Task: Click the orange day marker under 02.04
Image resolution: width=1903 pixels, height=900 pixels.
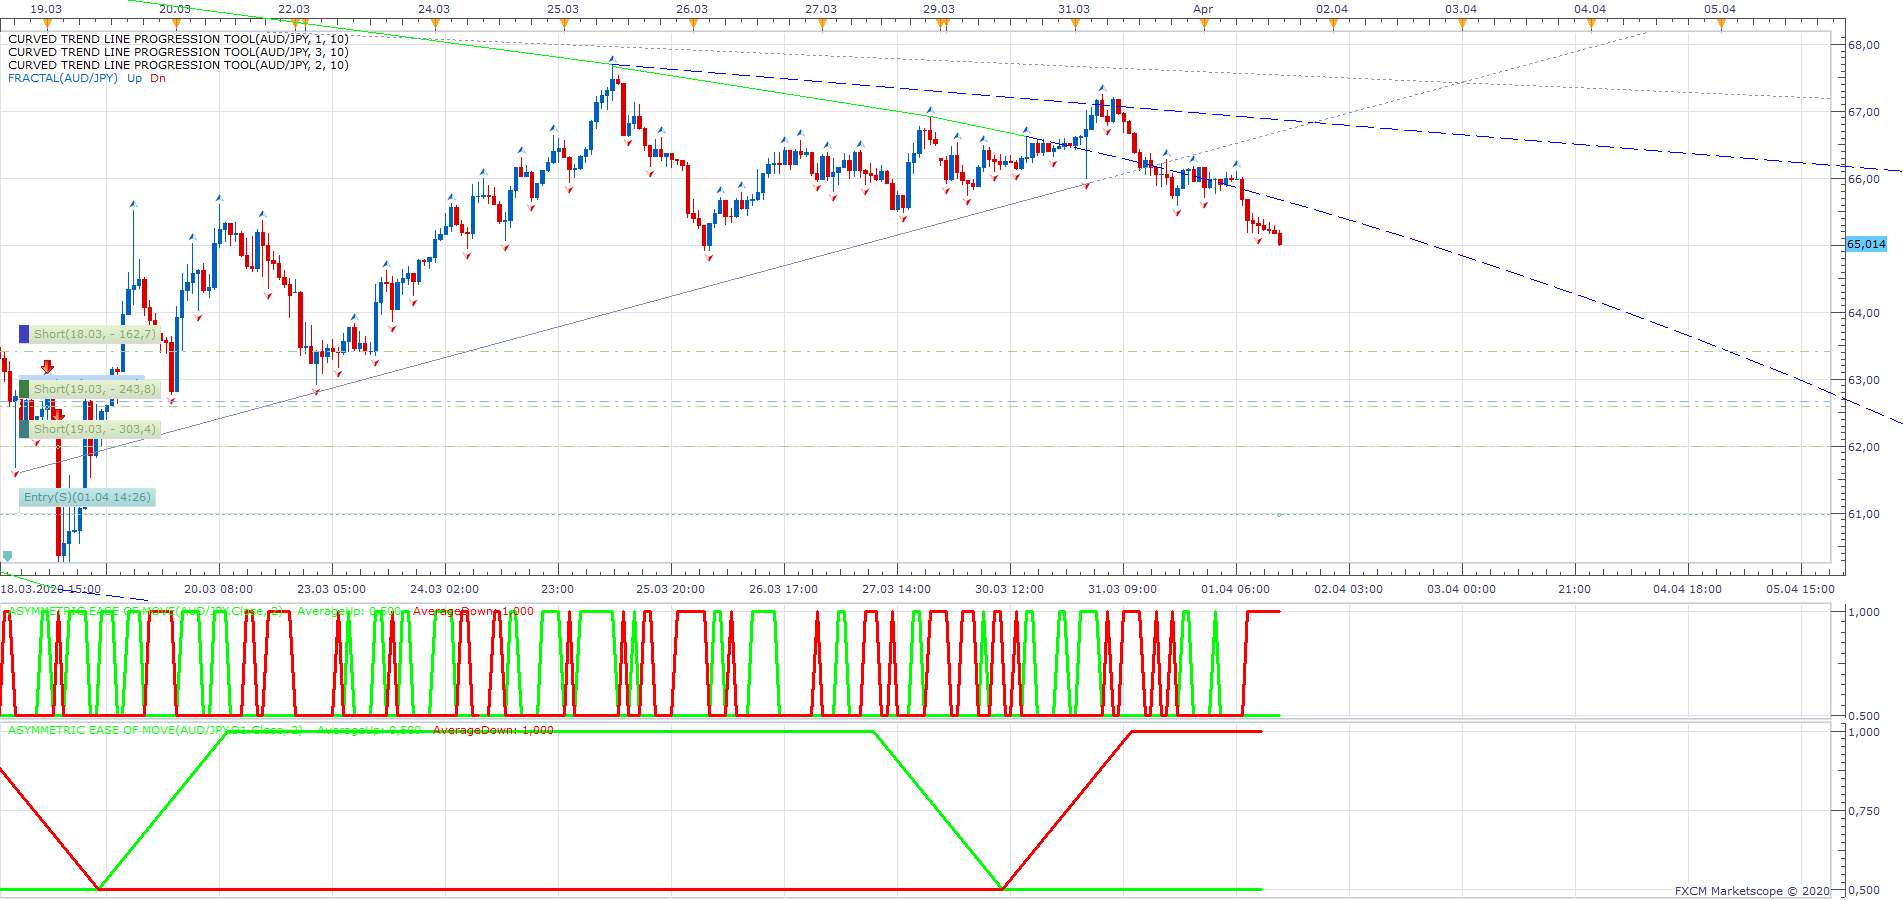Action: coord(1333,24)
